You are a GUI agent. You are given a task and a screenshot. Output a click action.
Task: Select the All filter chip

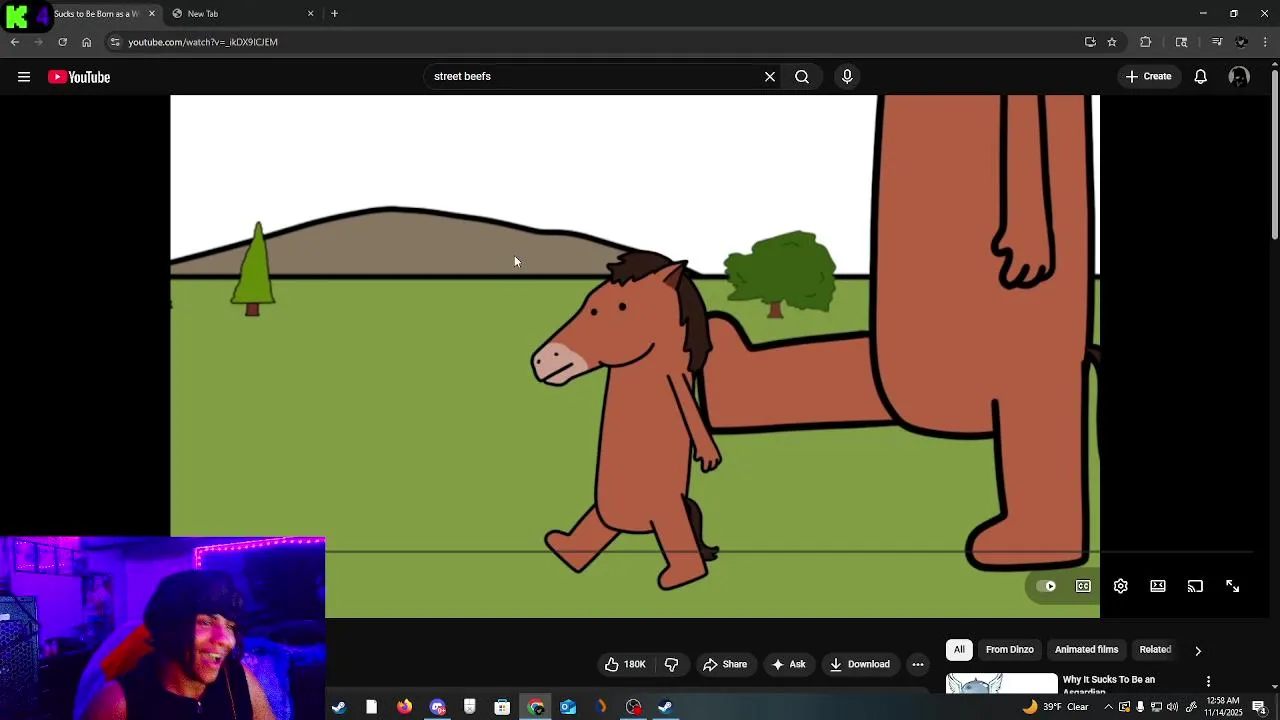[x=959, y=650]
